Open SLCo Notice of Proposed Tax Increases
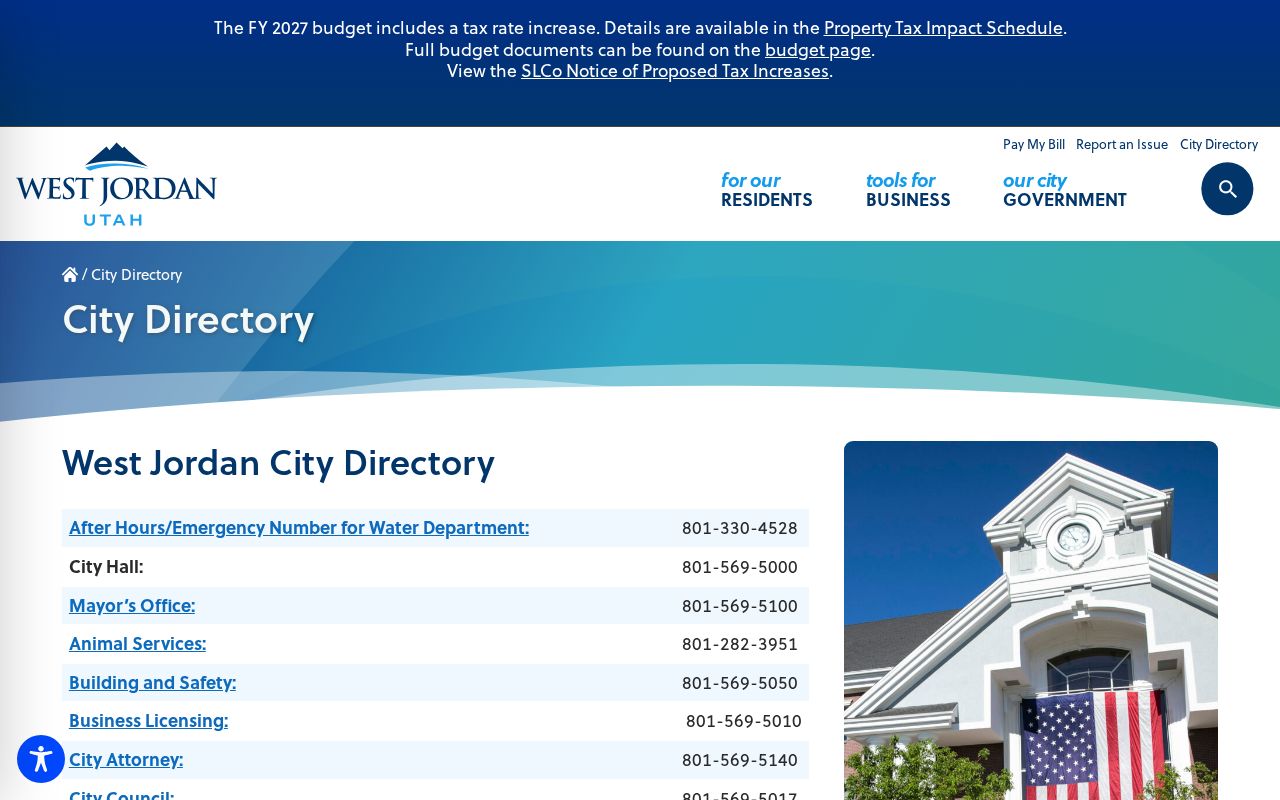Screen dimensions: 1280x800 click(x=675, y=71)
